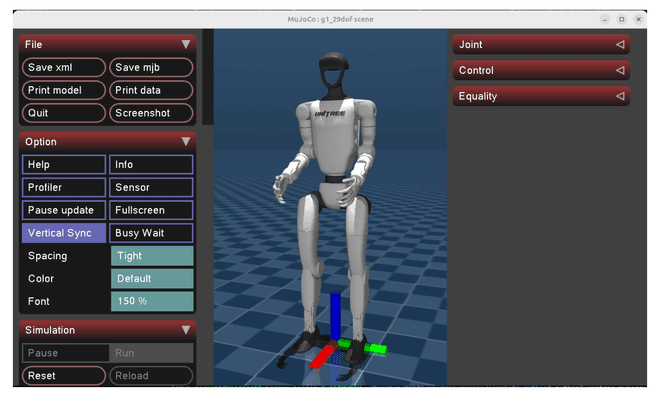
Task: Enable the Profiler display
Action: (x=64, y=187)
